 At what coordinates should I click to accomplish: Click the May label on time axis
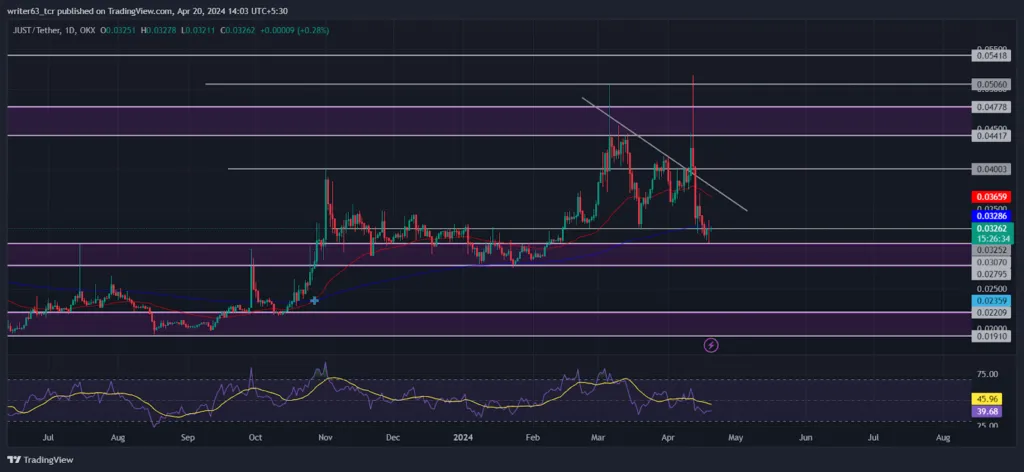pos(736,437)
